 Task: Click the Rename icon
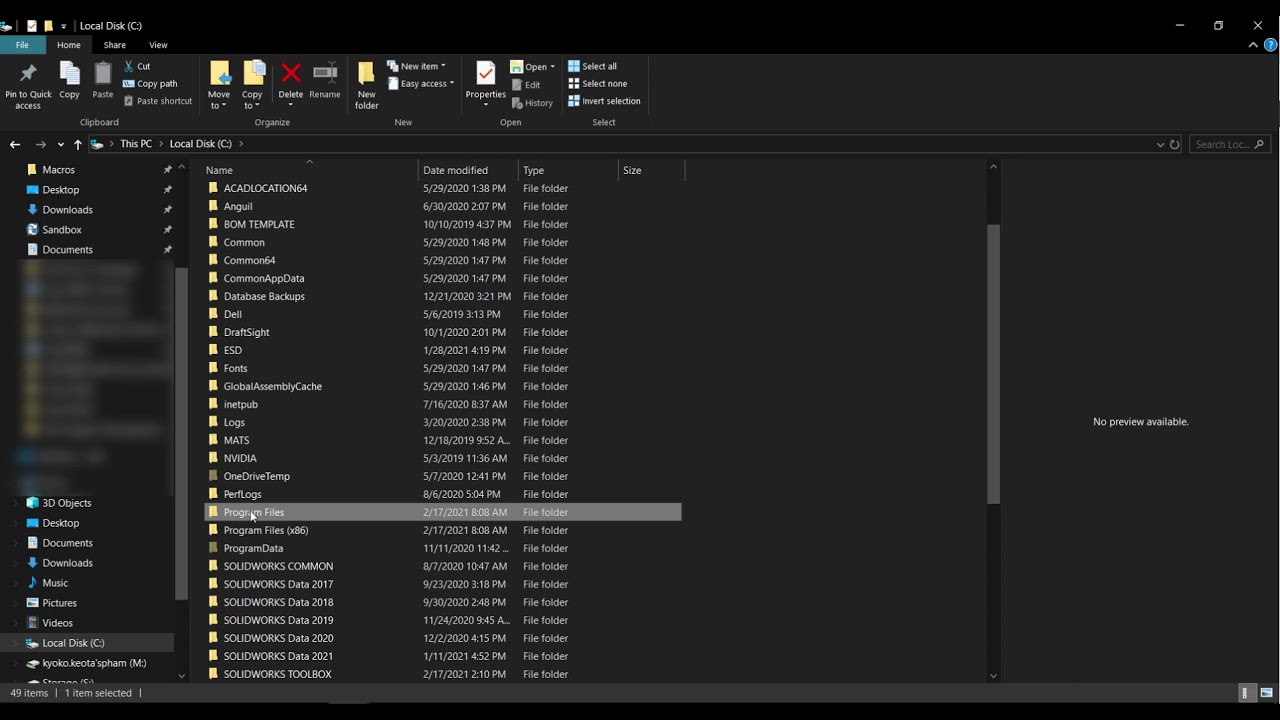tap(325, 72)
